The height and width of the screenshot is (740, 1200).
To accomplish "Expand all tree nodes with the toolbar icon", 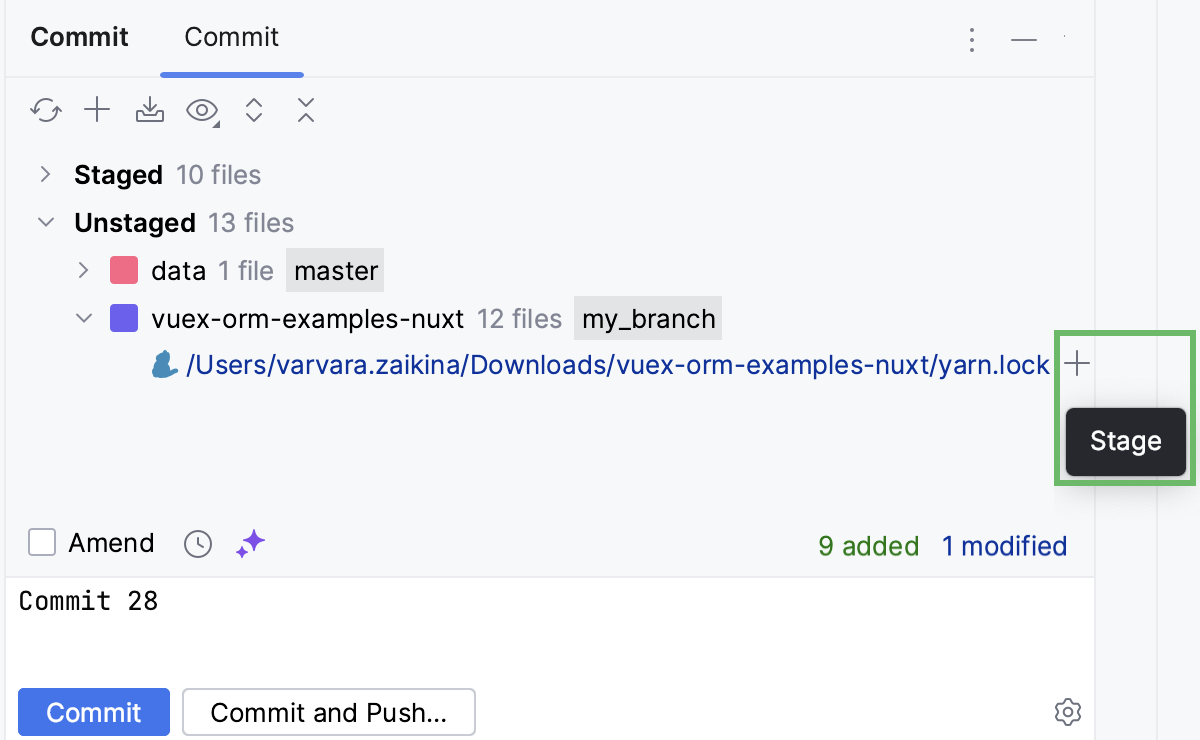I will pyautogui.click(x=253, y=110).
